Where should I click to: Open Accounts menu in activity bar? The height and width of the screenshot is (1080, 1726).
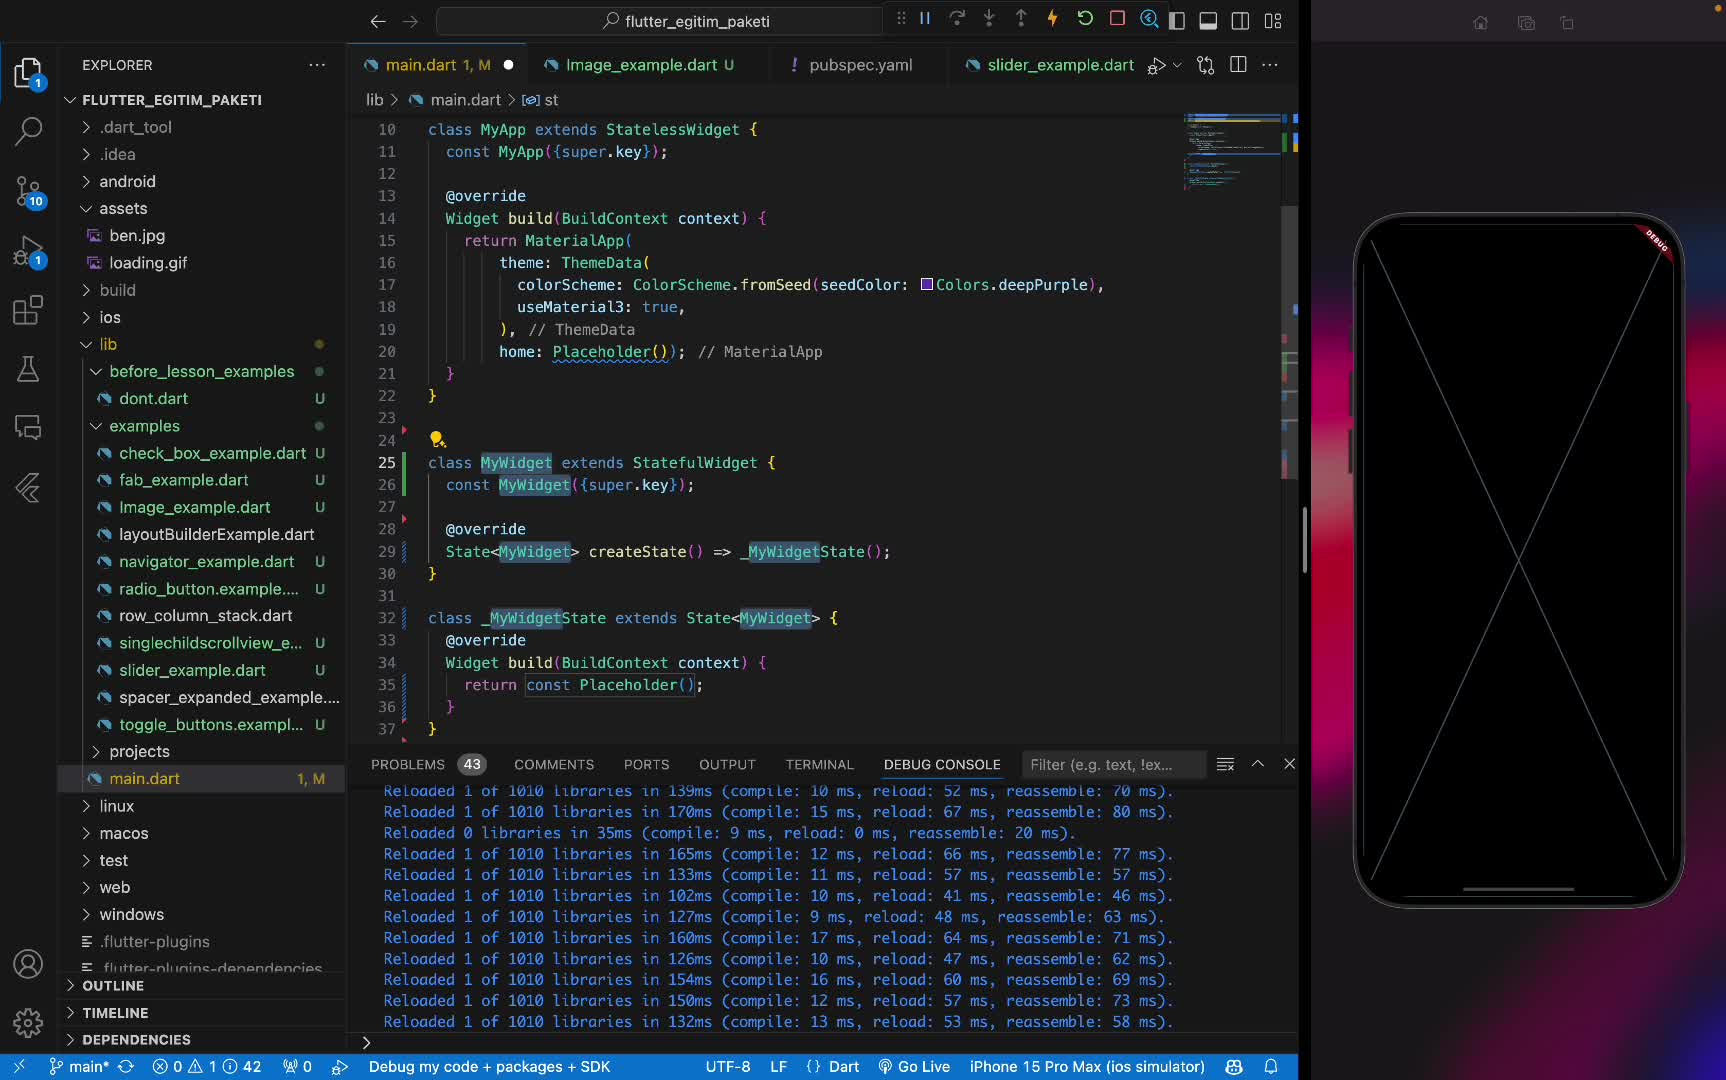(x=28, y=964)
